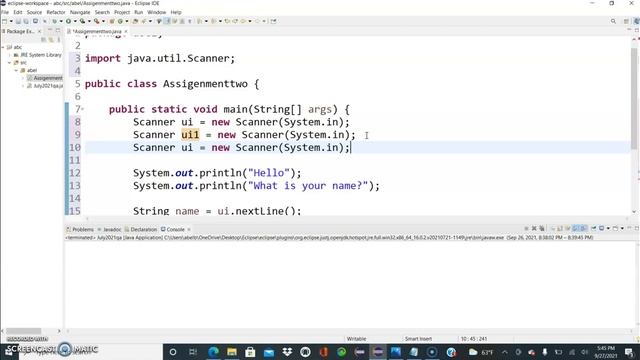Open File Explorer from the taskbar

click(232, 351)
